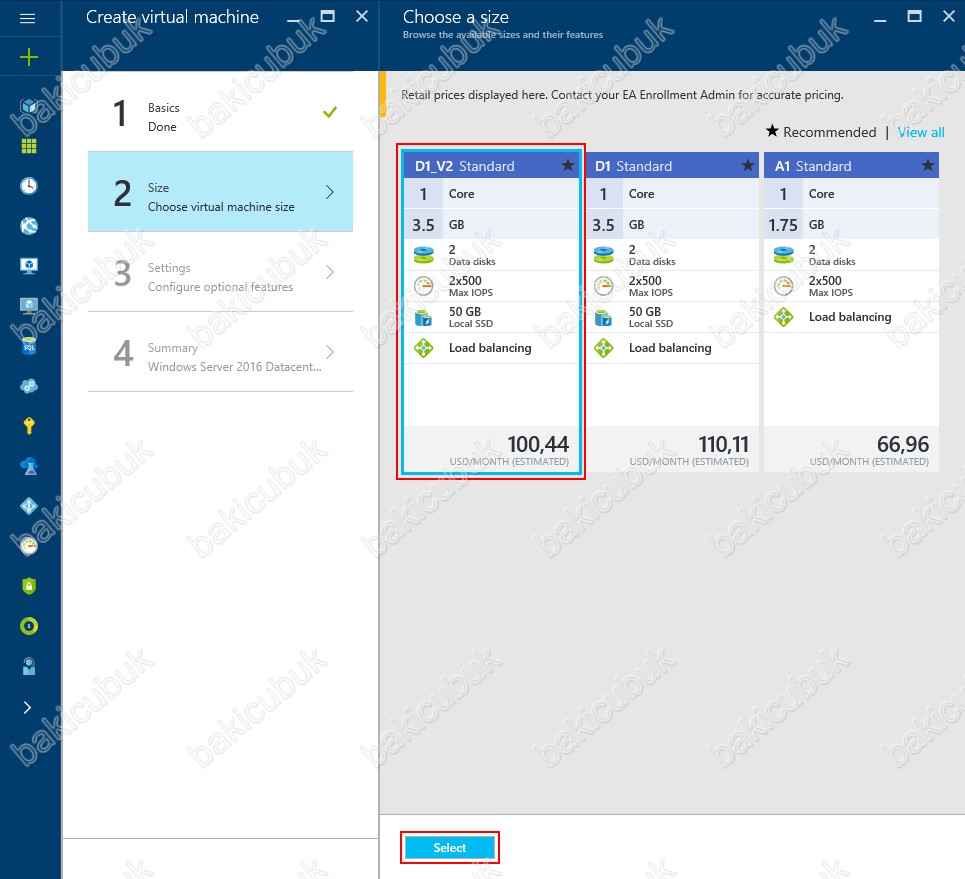Open step 1 Basics

point(220,112)
